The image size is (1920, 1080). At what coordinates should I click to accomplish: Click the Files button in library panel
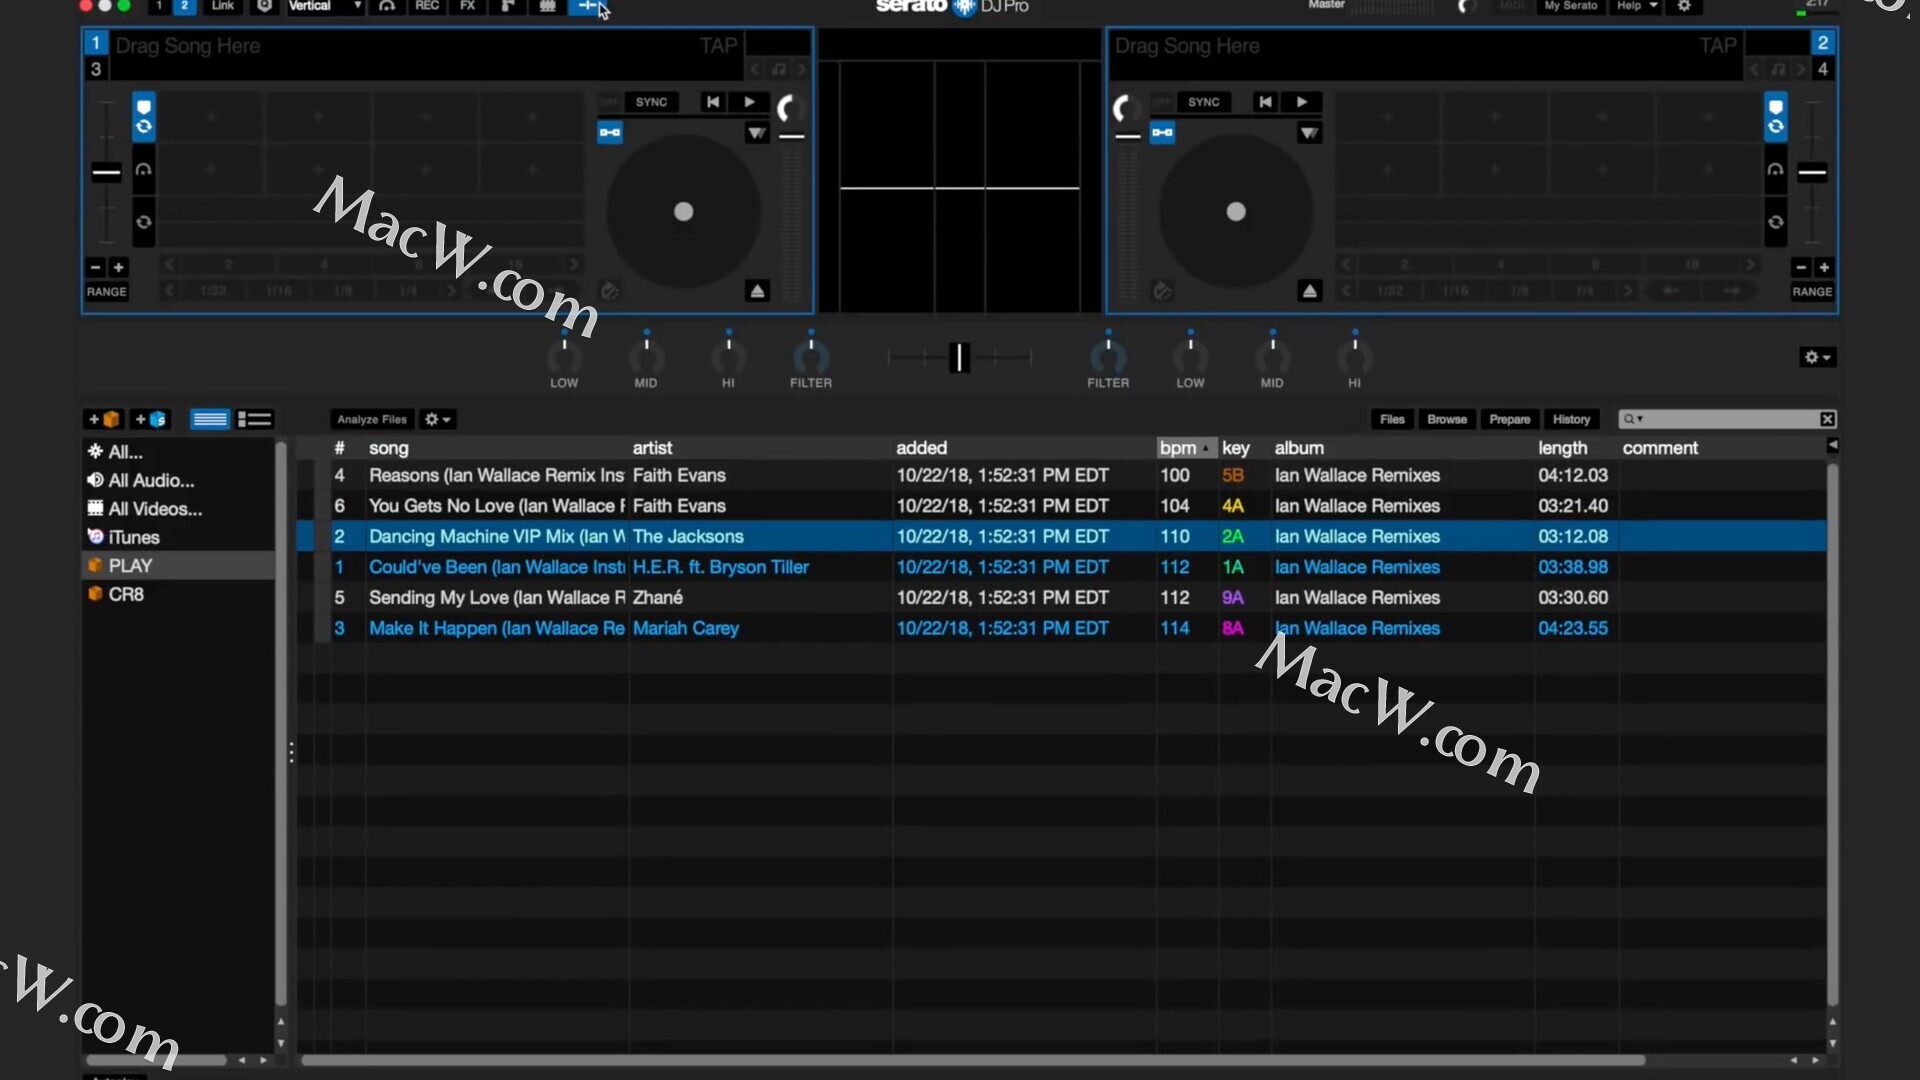(x=1393, y=418)
